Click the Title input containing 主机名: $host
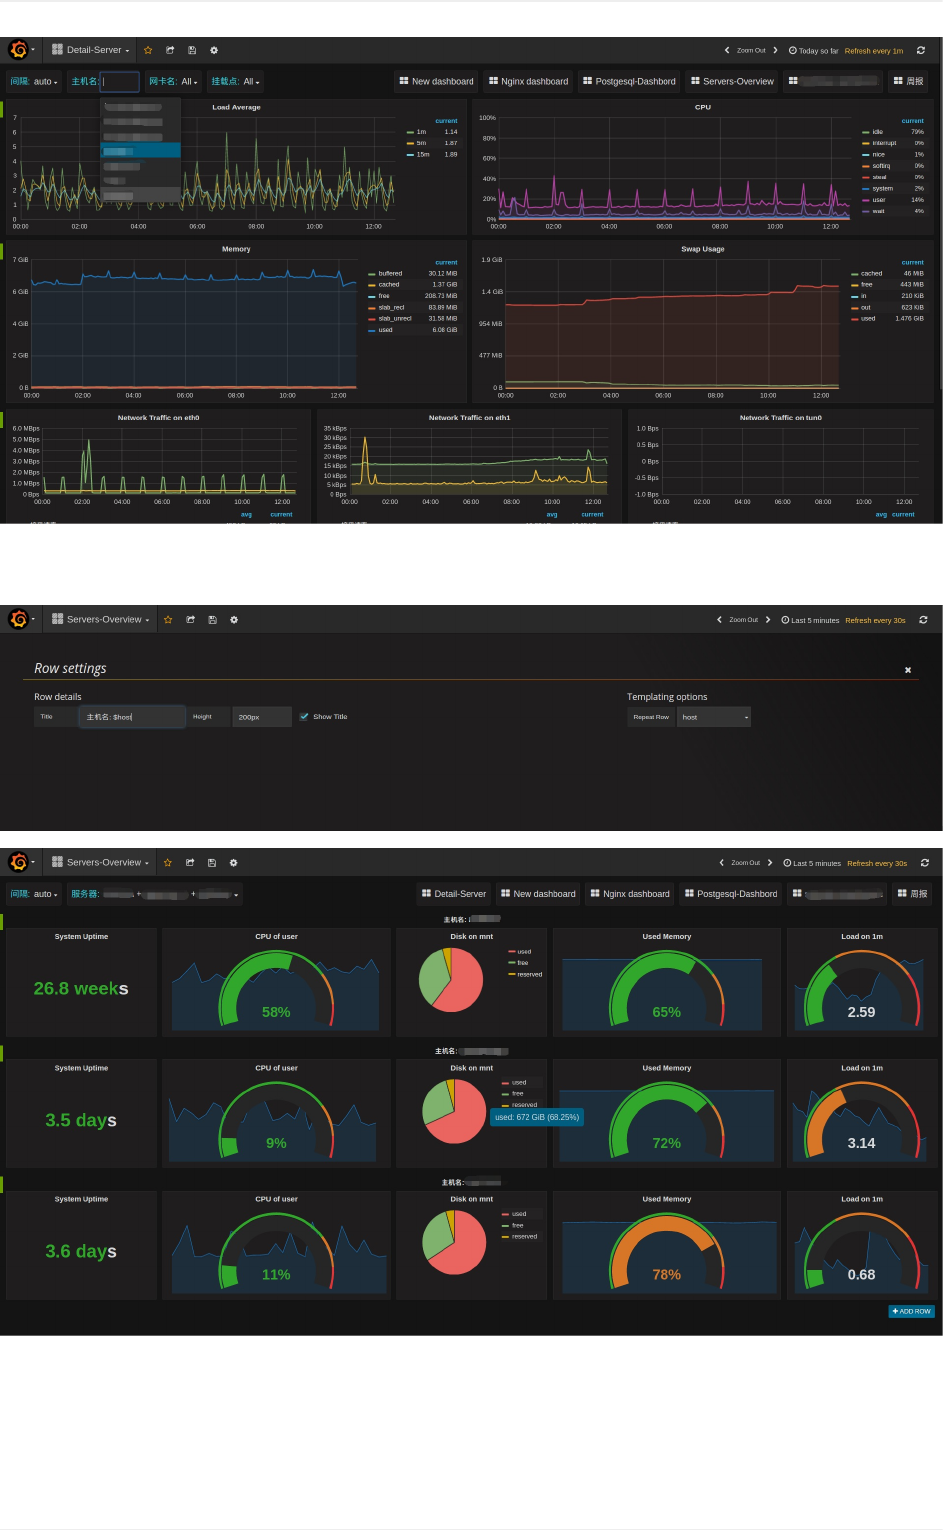The height and width of the screenshot is (1530, 943). pos(132,717)
